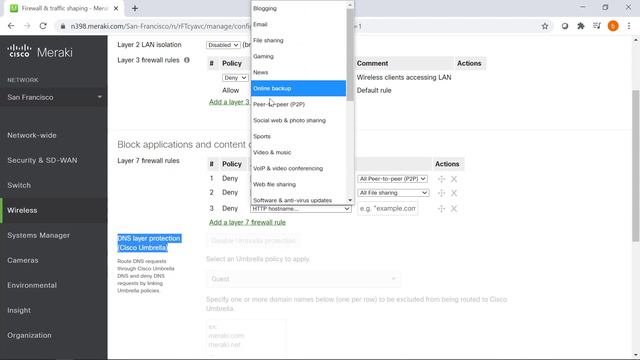640x360 pixels.
Task: Click the hostname field showing example.com
Action: click(x=388, y=208)
